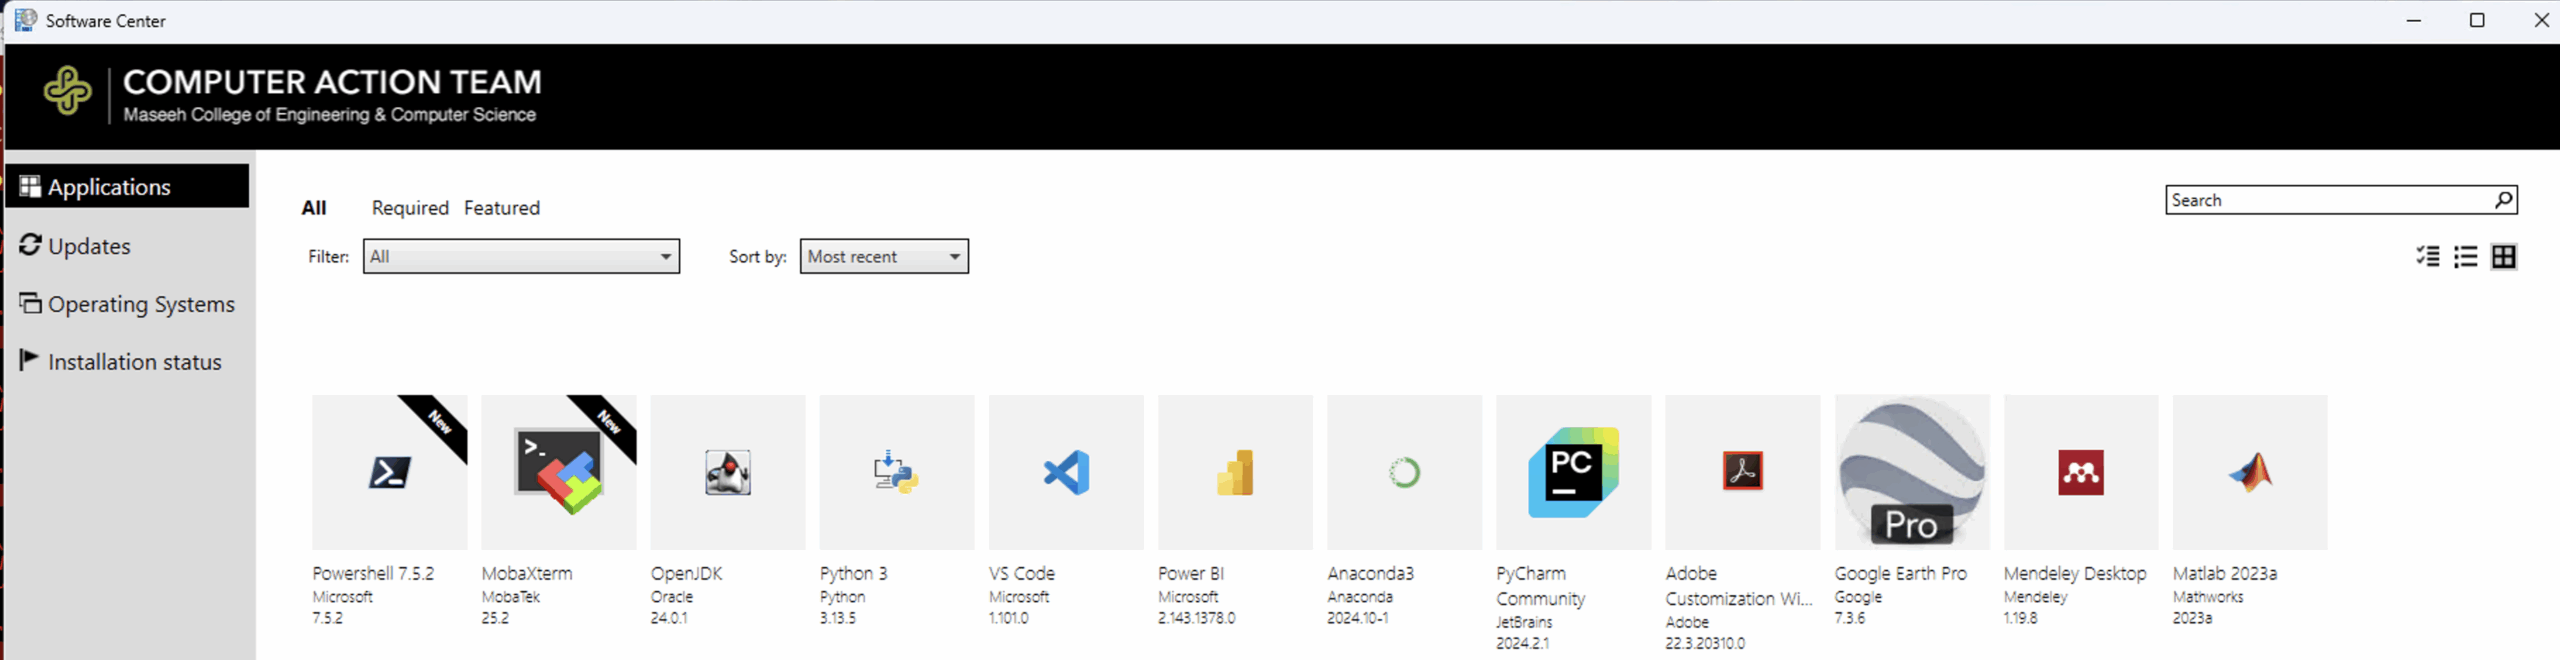View the Installation status section label
Image resolution: width=2560 pixels, height=660 pixels.
tap(135, 362)
